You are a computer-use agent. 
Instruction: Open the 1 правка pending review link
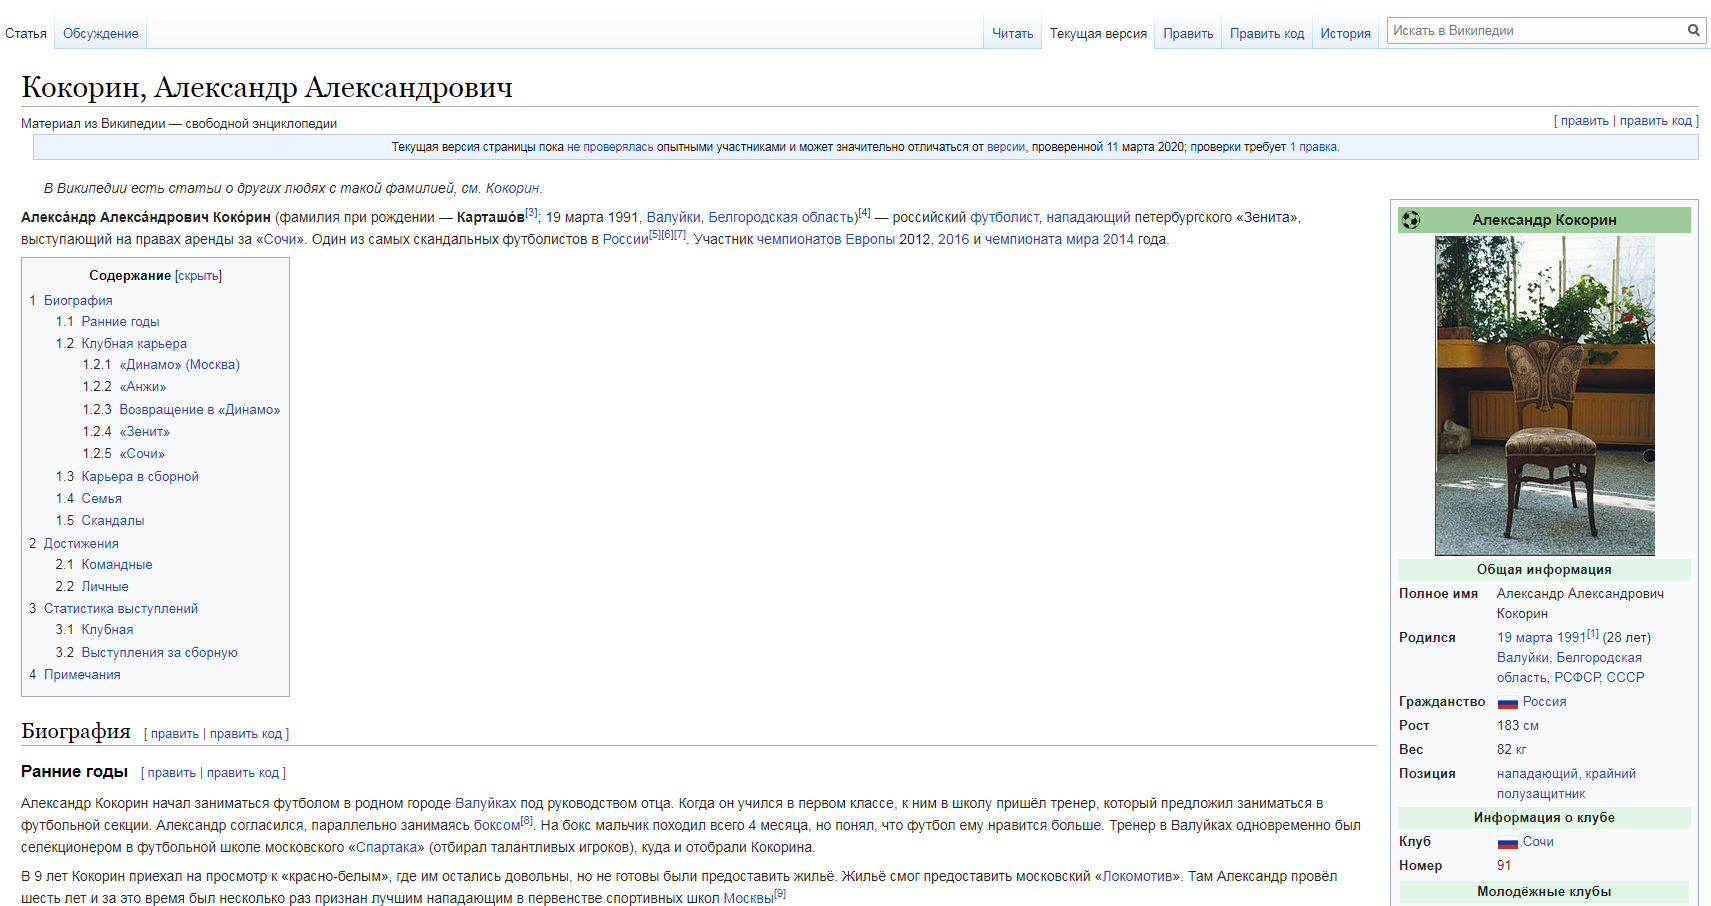[1313, 148]
